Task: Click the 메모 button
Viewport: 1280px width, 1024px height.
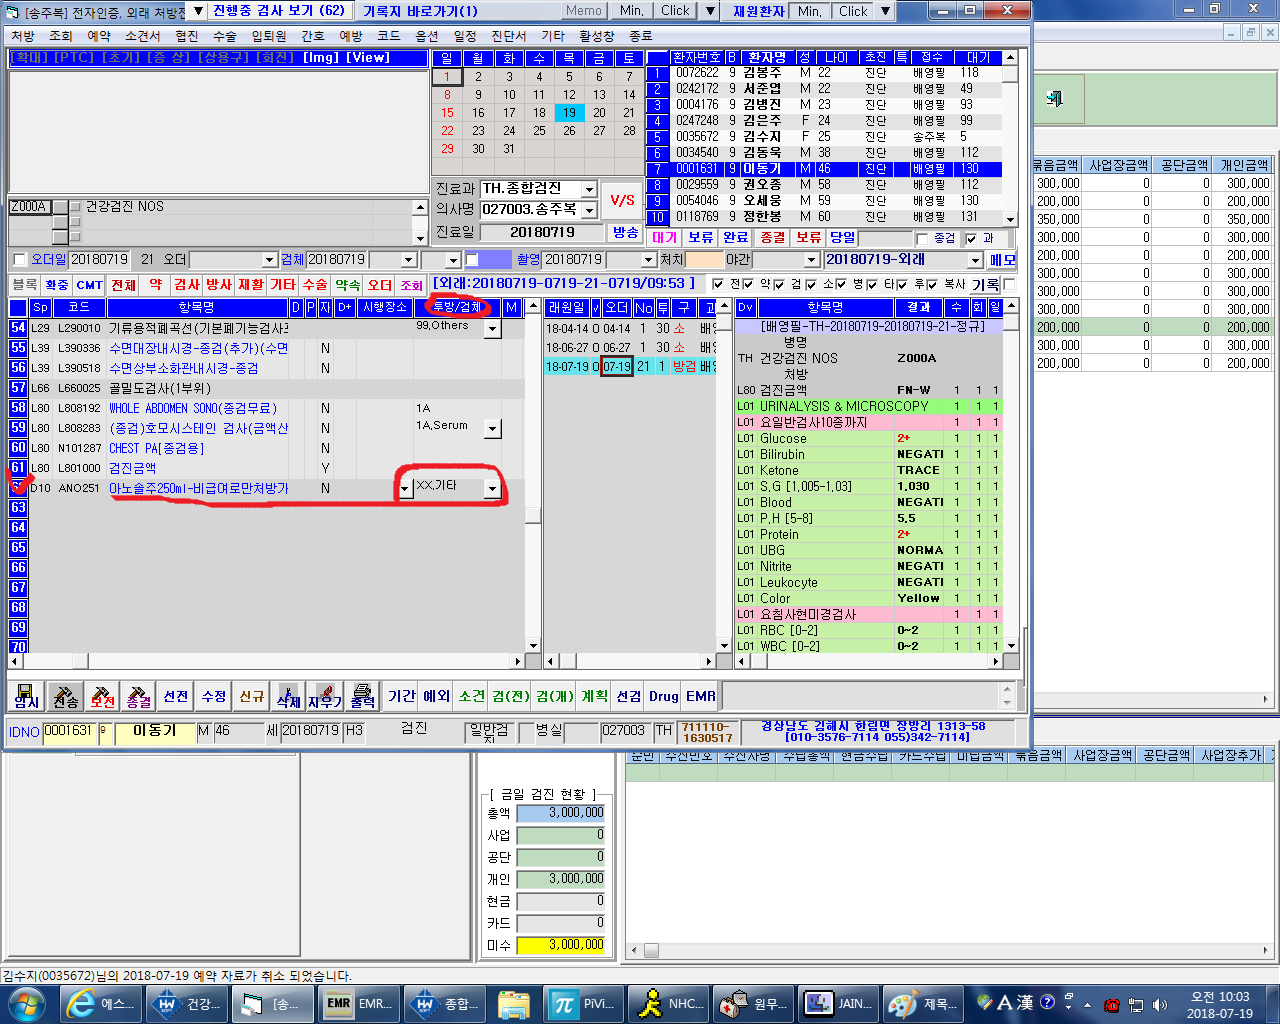Action: (x=1002, y=260)
